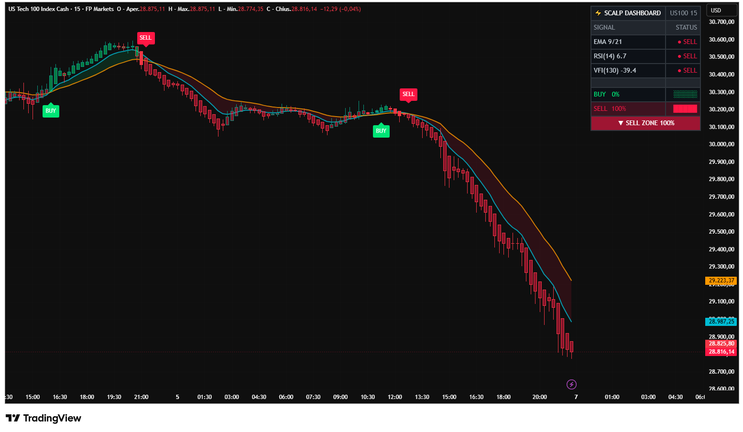
Task: Click the purple lightning bolt icon near the time axis
Action: coord(571,384)
